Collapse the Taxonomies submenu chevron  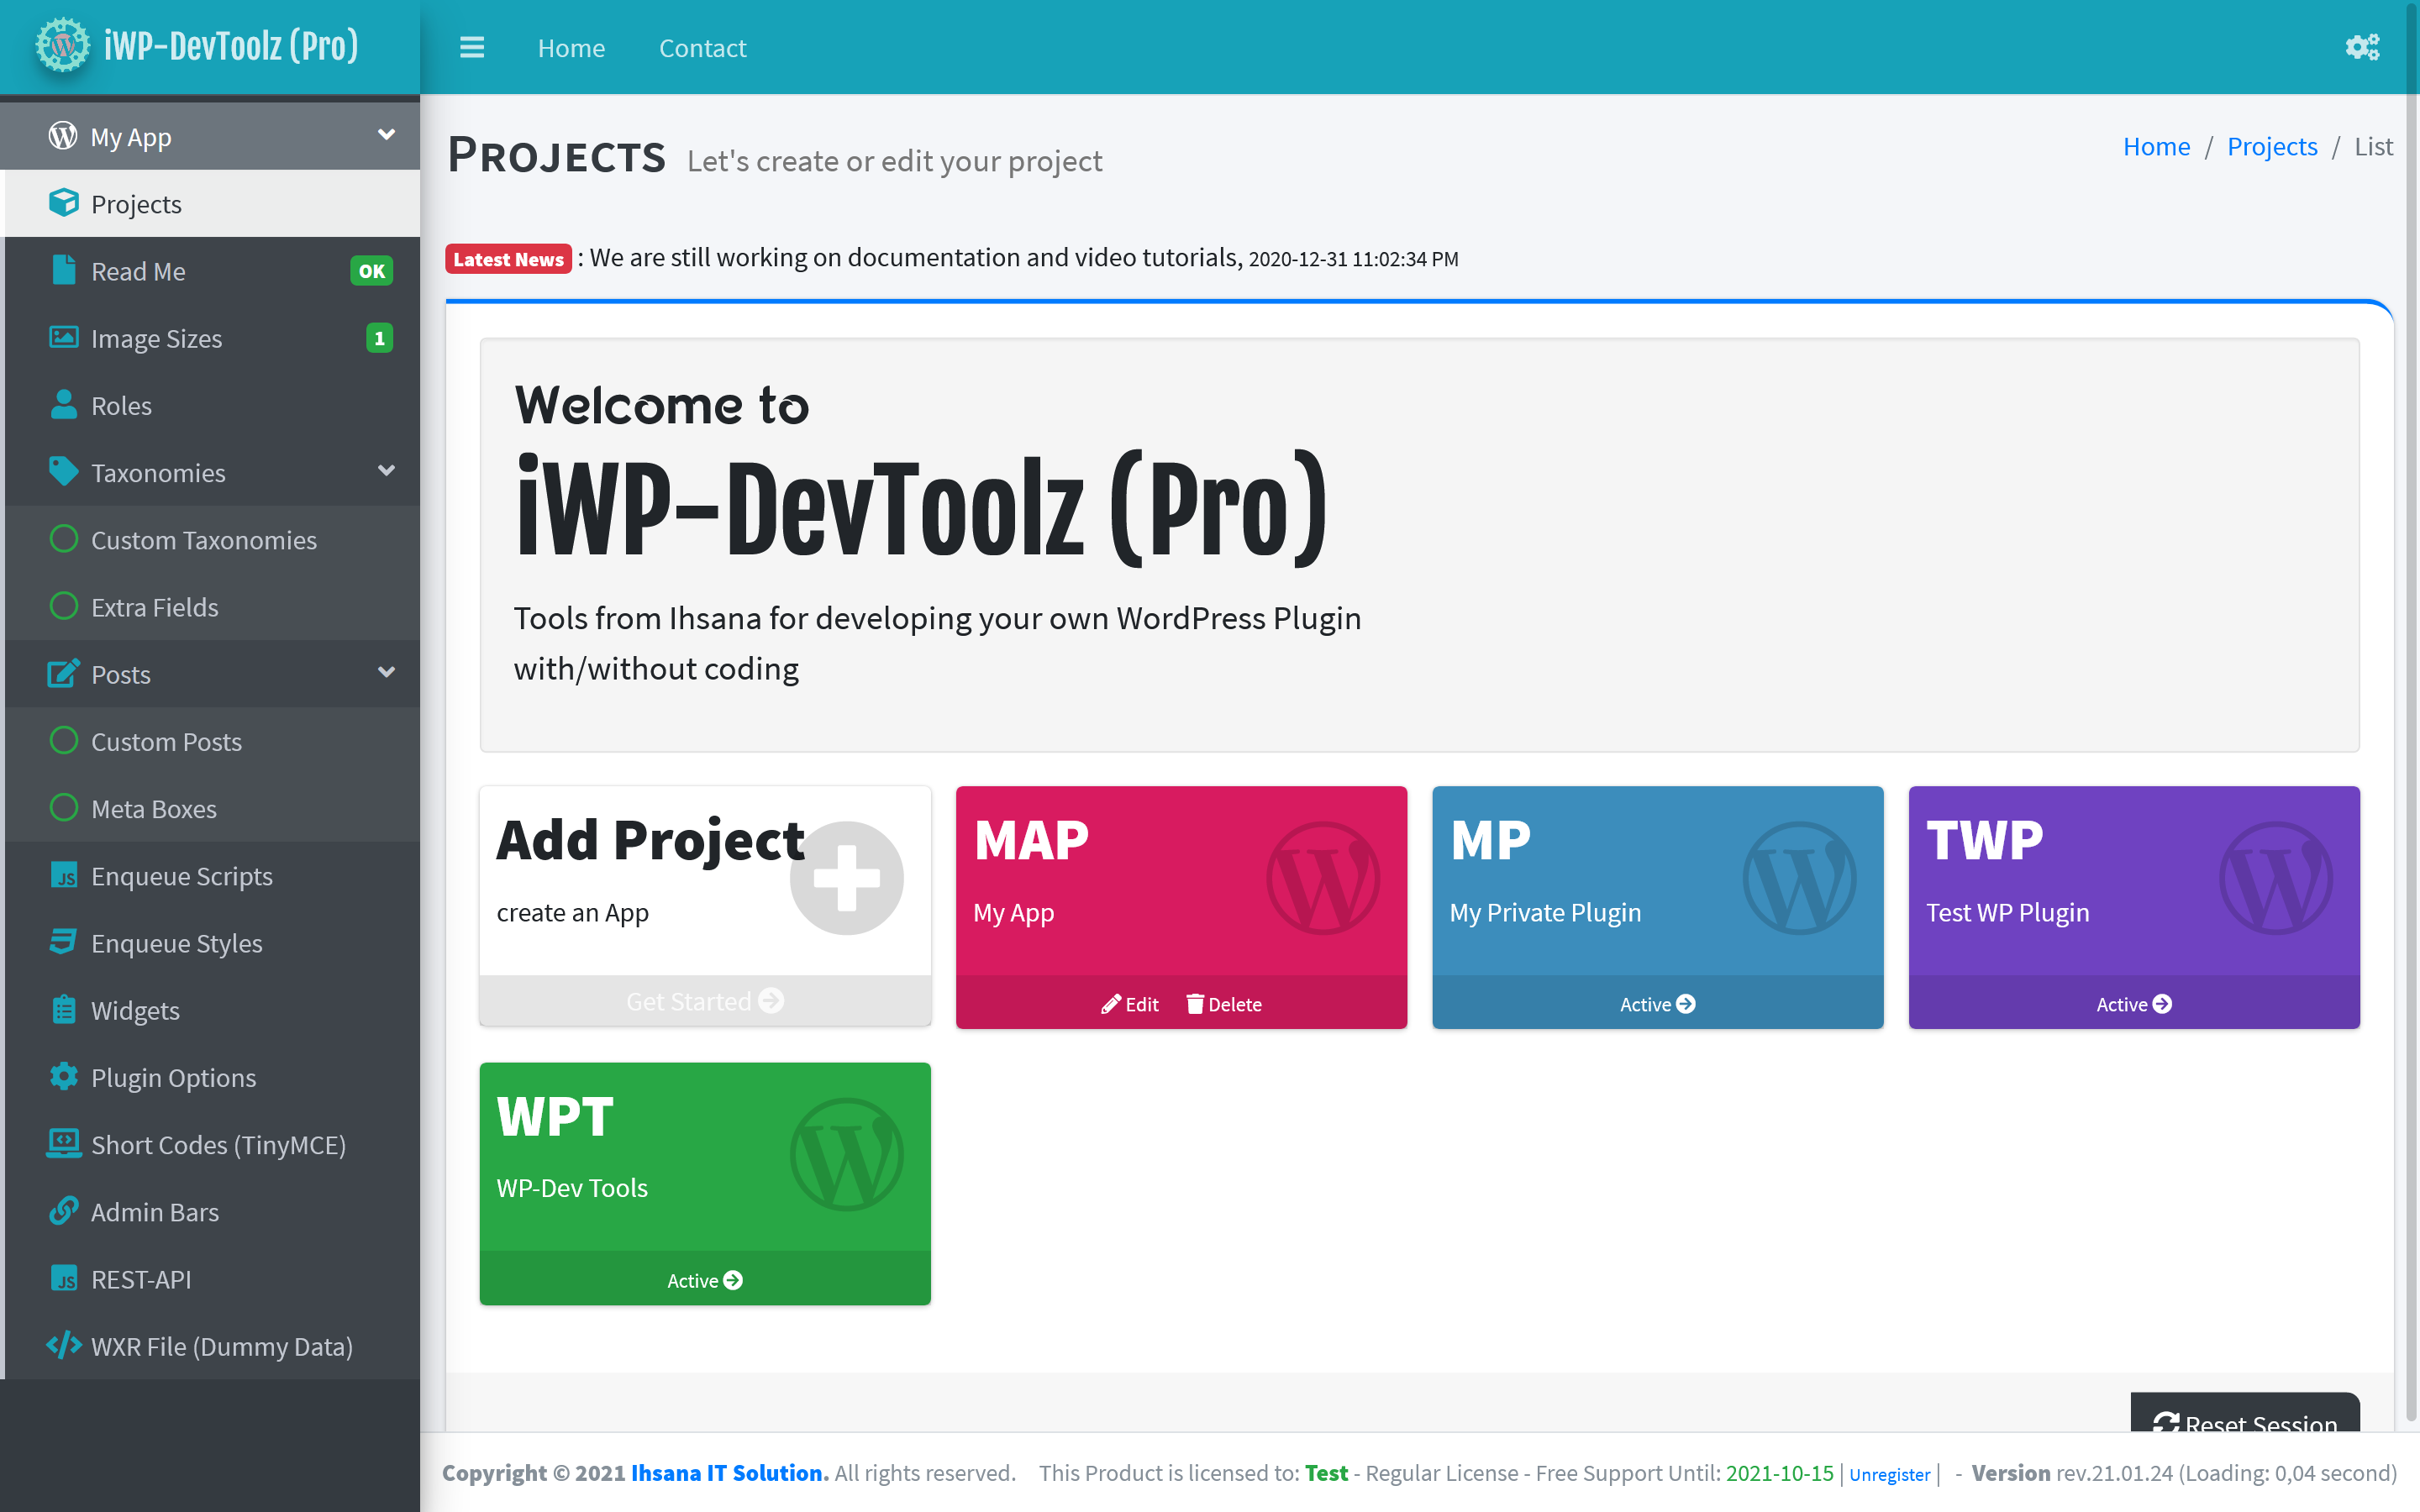[x=386, y=470]
